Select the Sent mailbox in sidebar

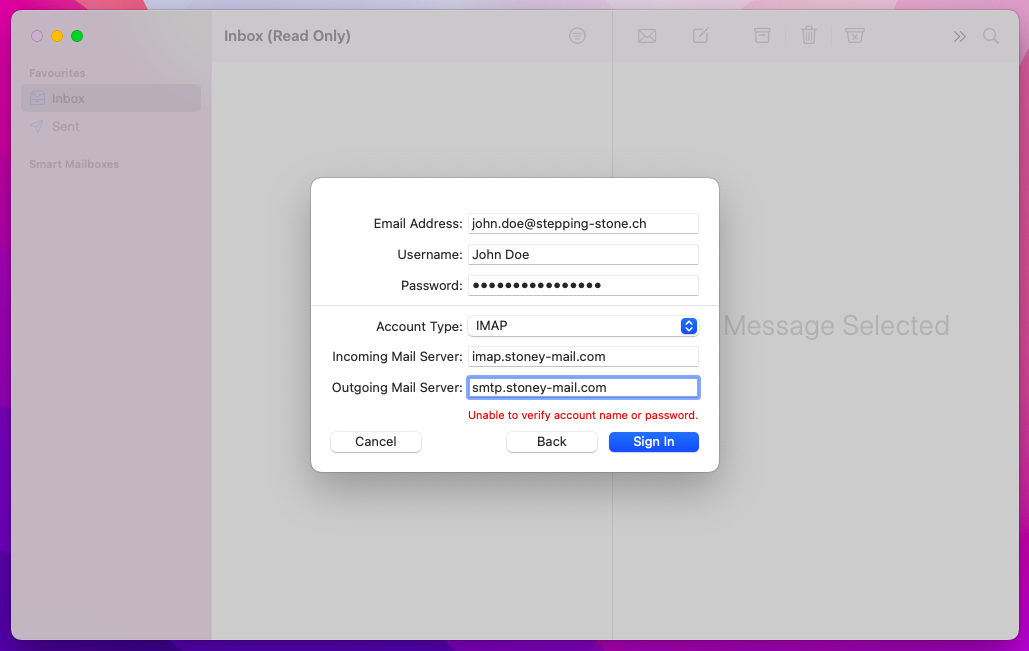pos(66,127)
